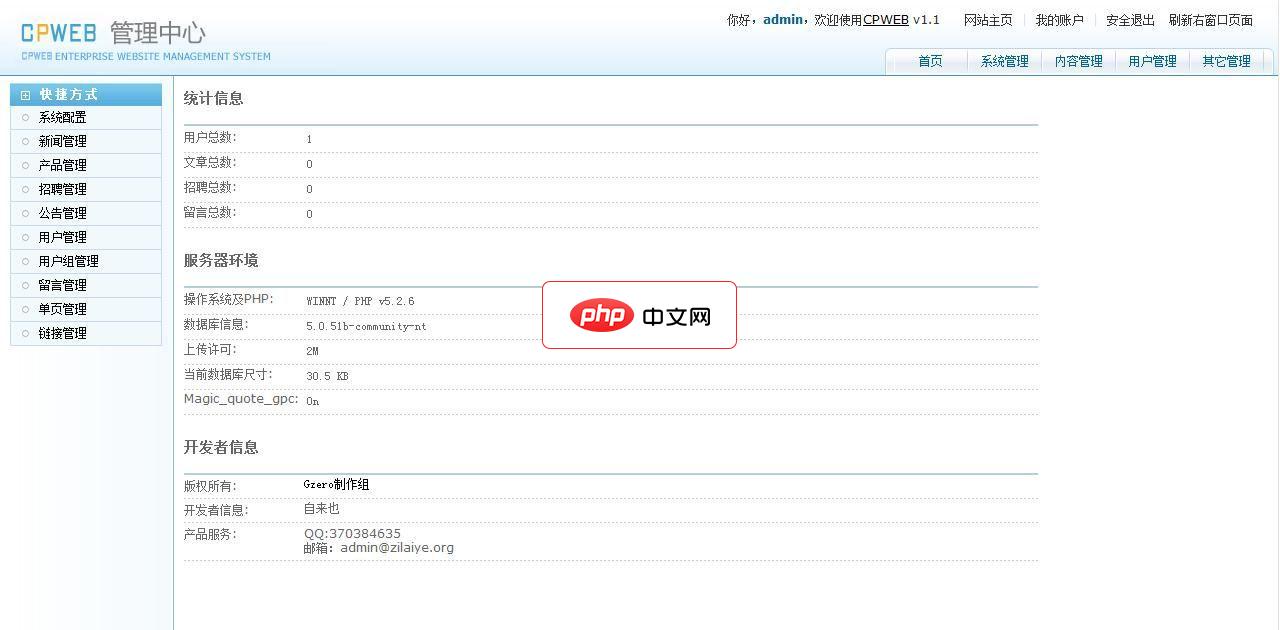Switch to the 其它管理 tab
Screen dimensions: 1280x630
coord(1226,61)
